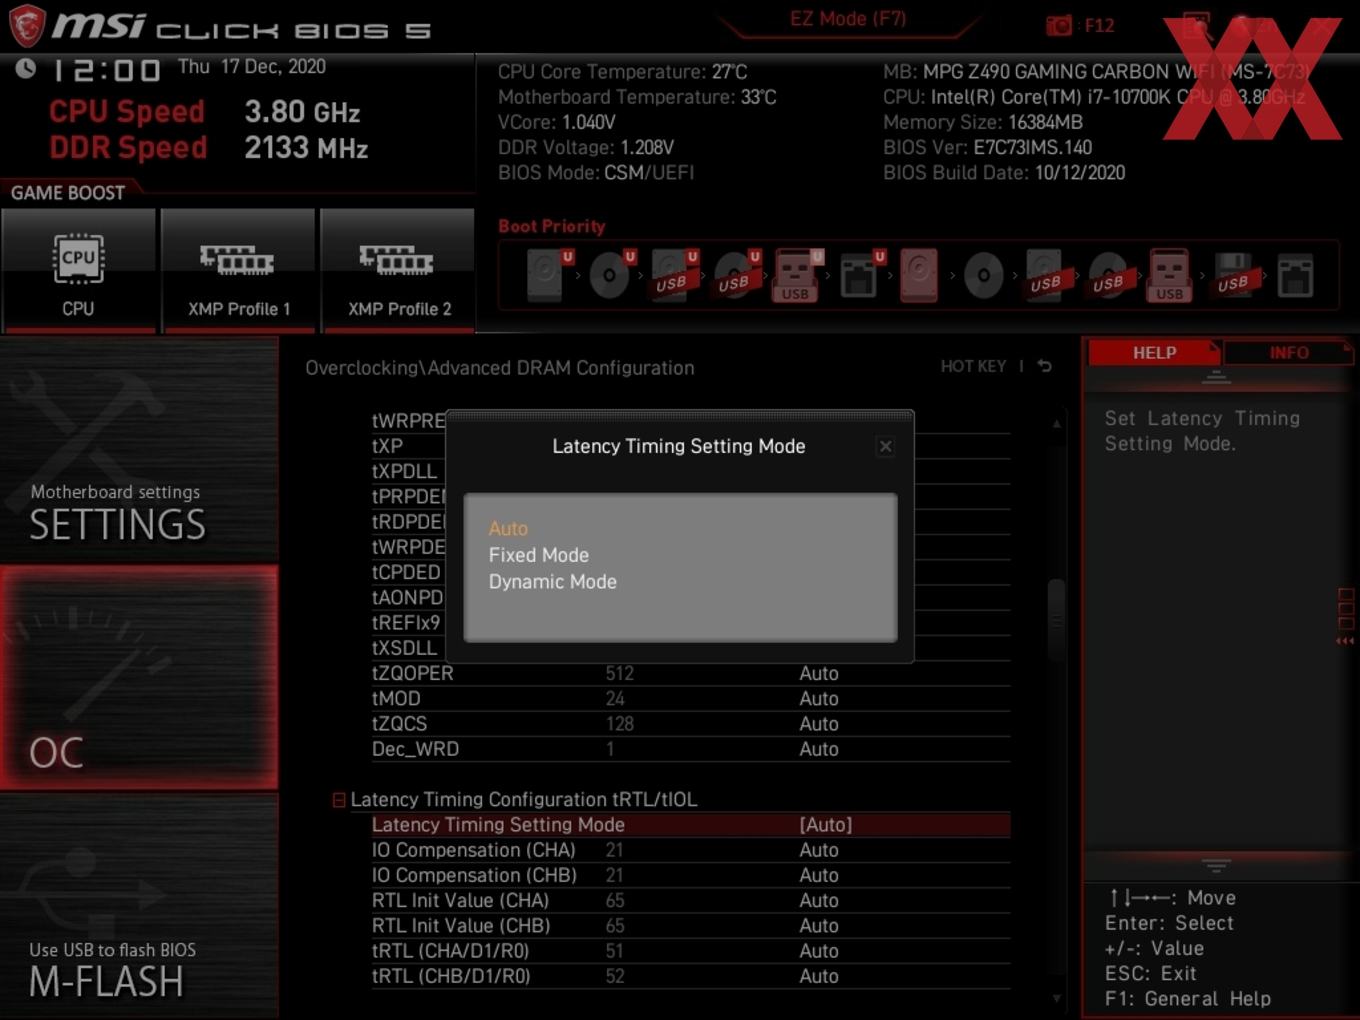1360x1020 pixels.
Task: Open Auto value for tZQOPER row
Action: click(x=819, y=673)
